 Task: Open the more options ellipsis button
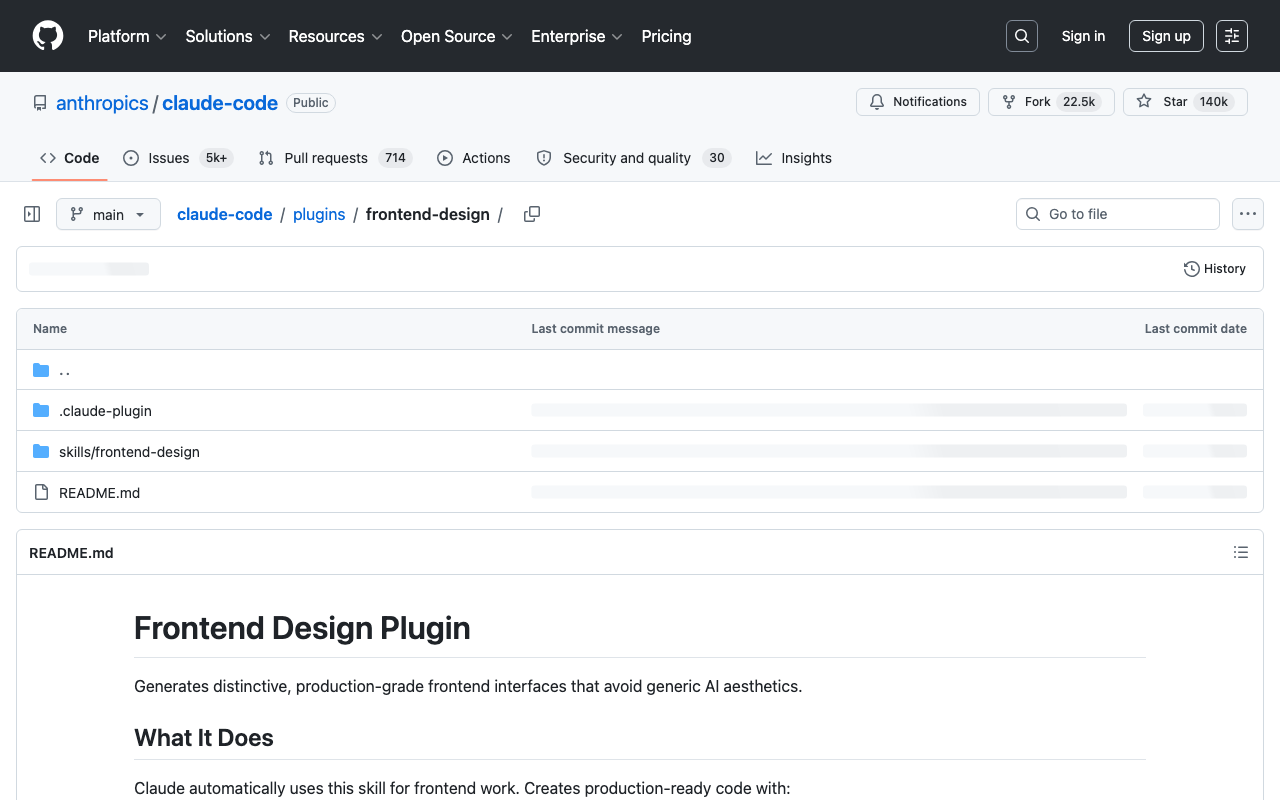click(1247, 214)
